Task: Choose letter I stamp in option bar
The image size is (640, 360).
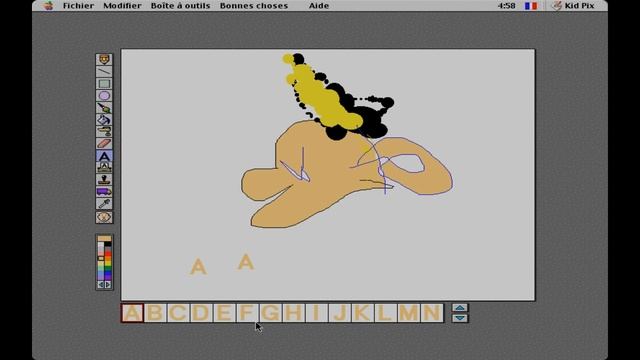Action: point(316,313)
